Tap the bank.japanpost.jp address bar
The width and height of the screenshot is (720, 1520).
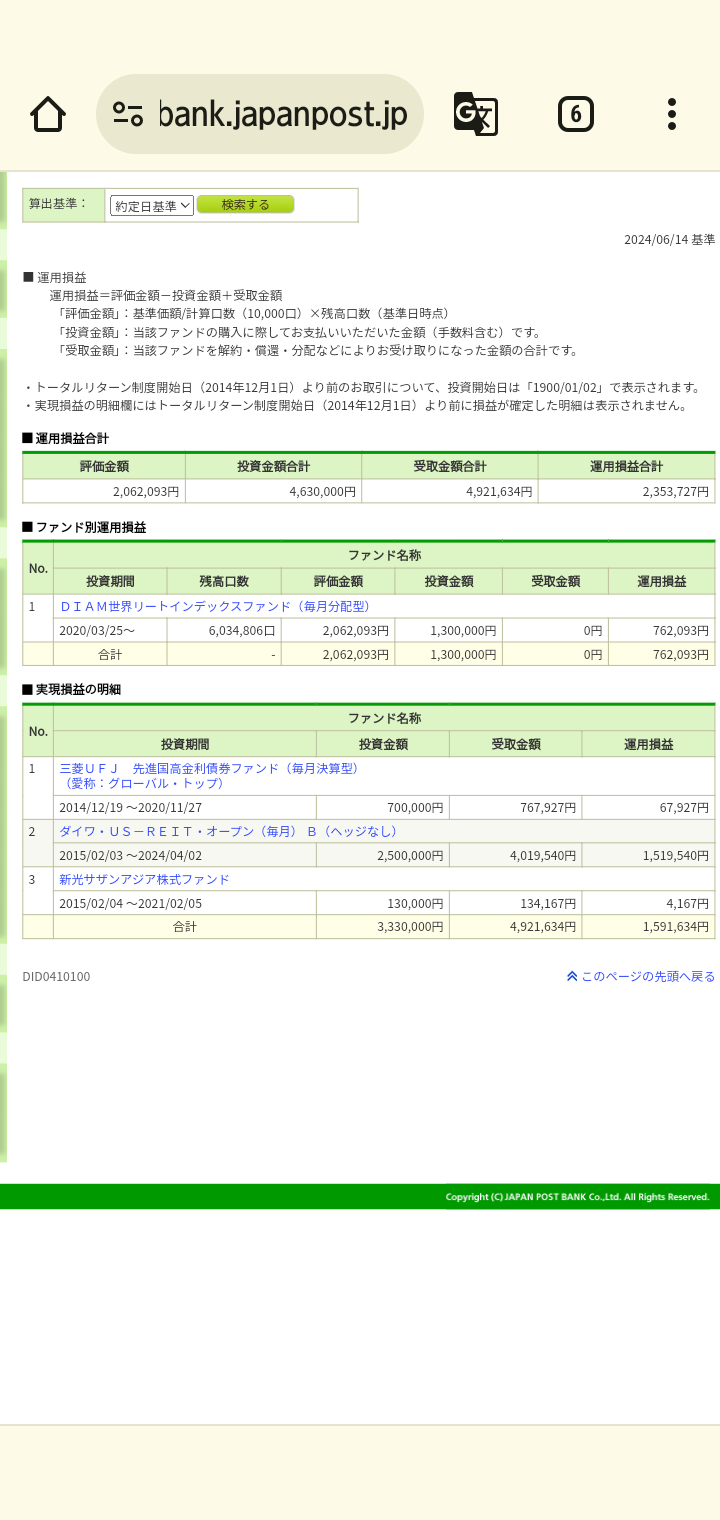pyautogui.click(x=260, y=114)
